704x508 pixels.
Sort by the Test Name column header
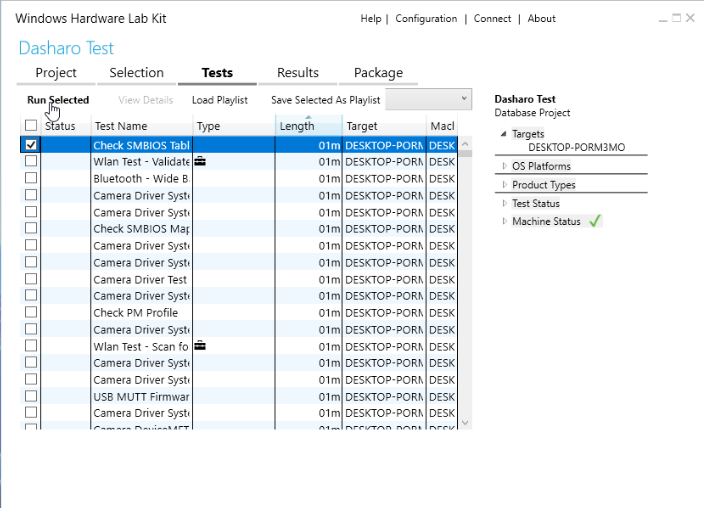(142, 126)
